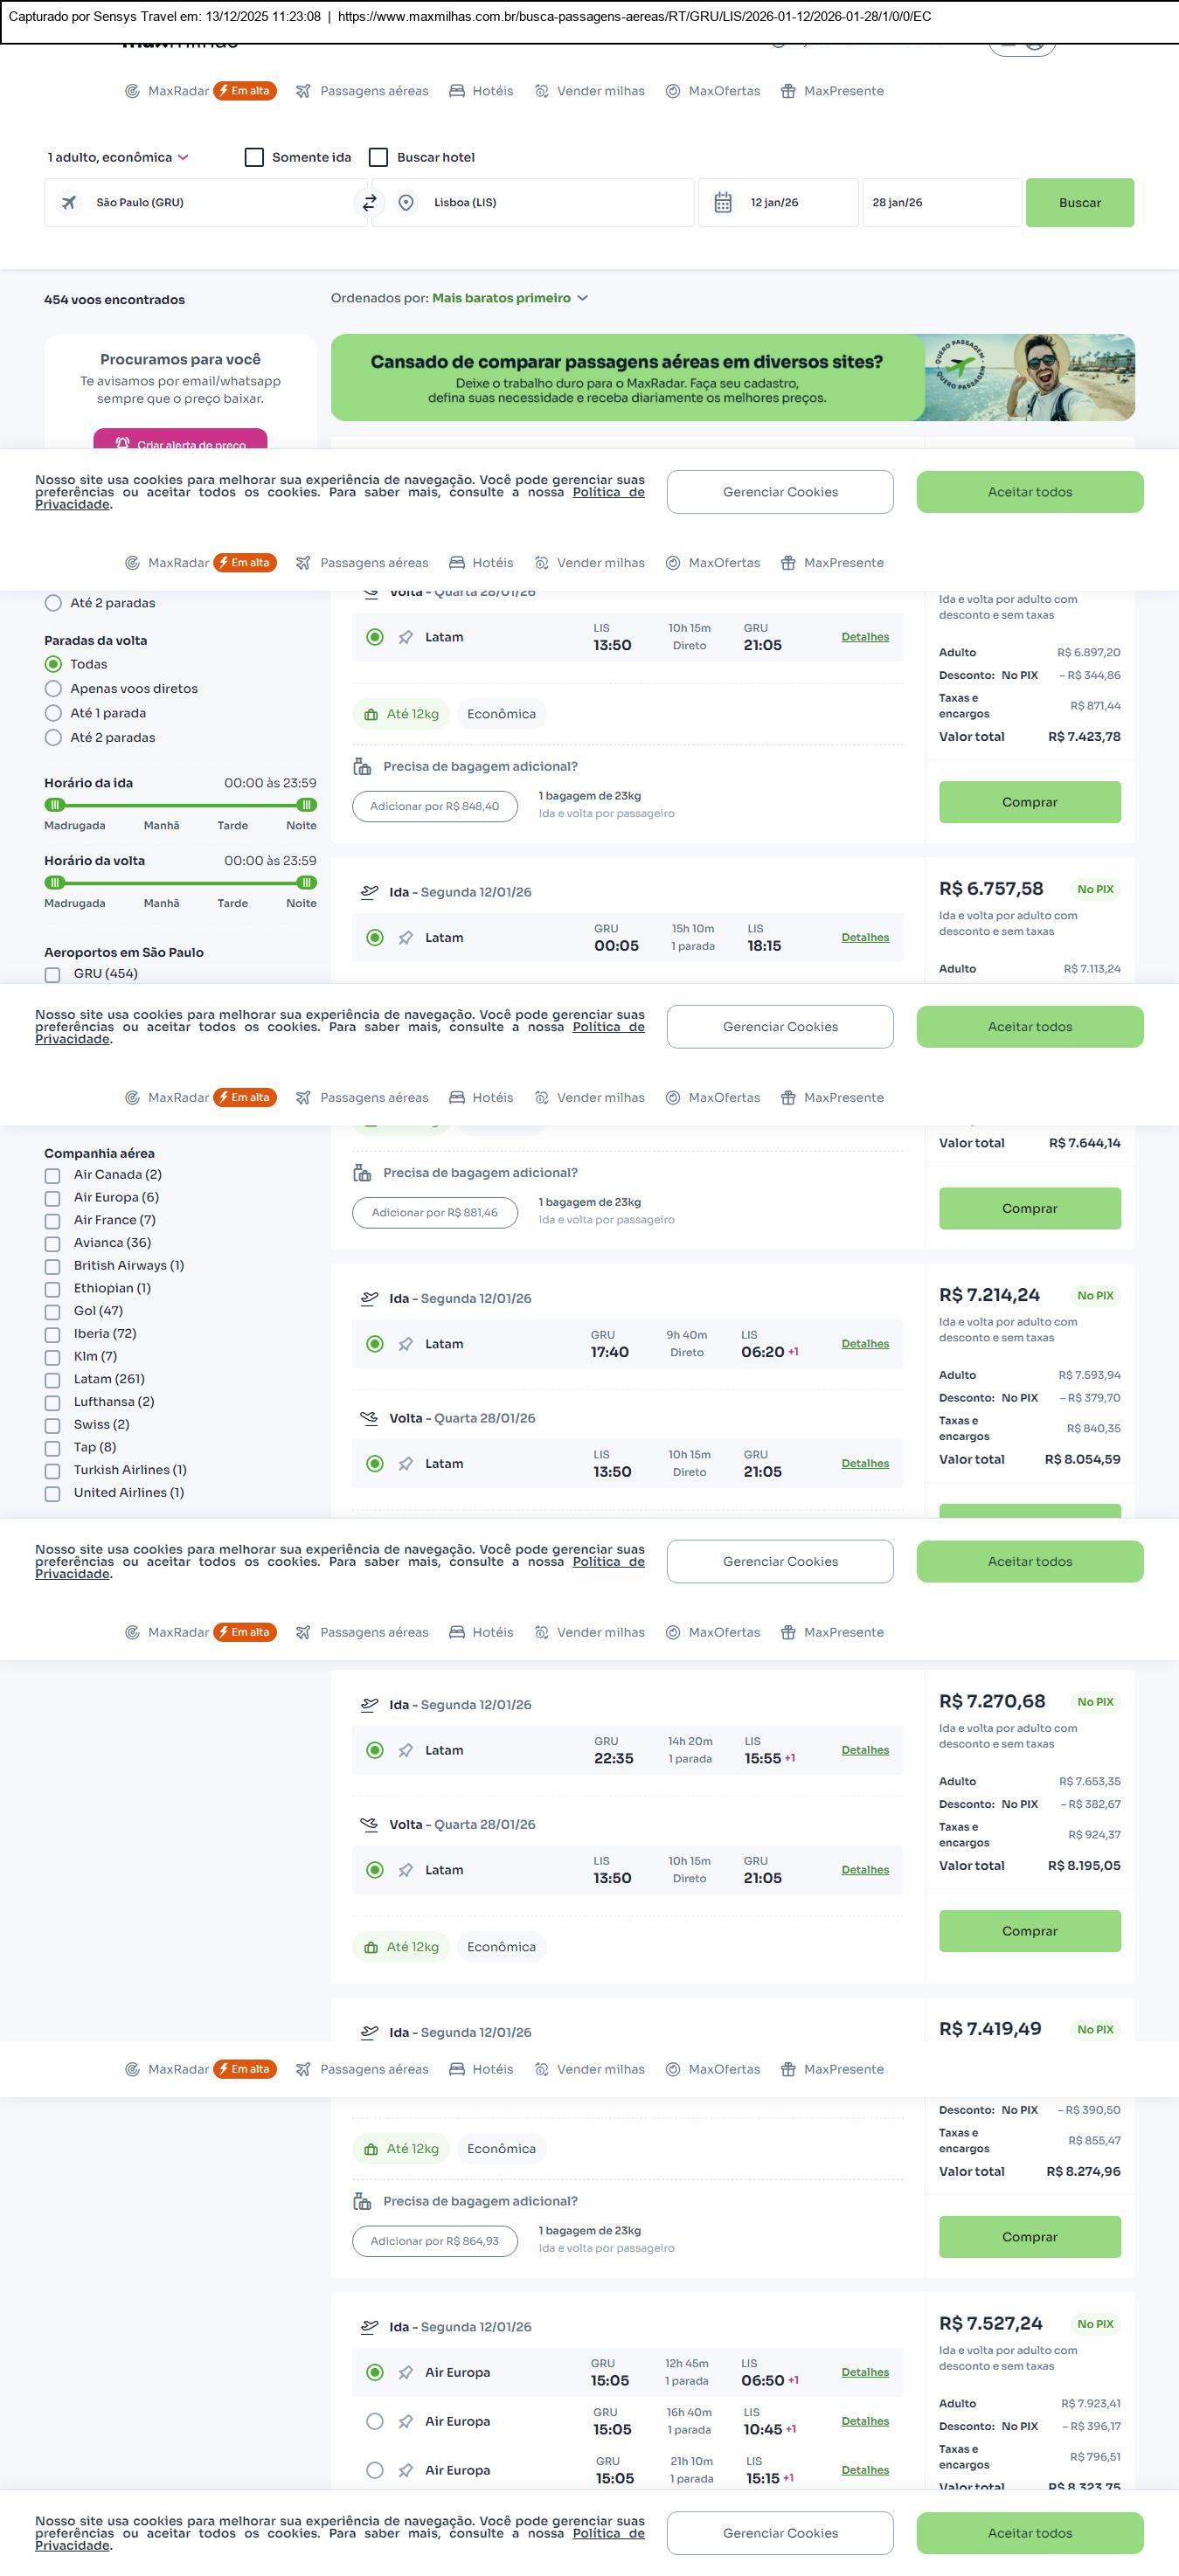Click the calendar icon beside 12 jan/26
Image resolution: width=1179 pixels, height=2576 pixels.
[x=723, y=203]
